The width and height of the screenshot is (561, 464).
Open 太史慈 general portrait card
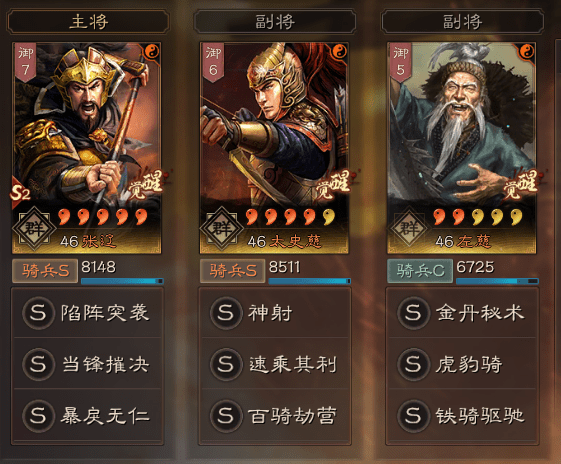274,148
